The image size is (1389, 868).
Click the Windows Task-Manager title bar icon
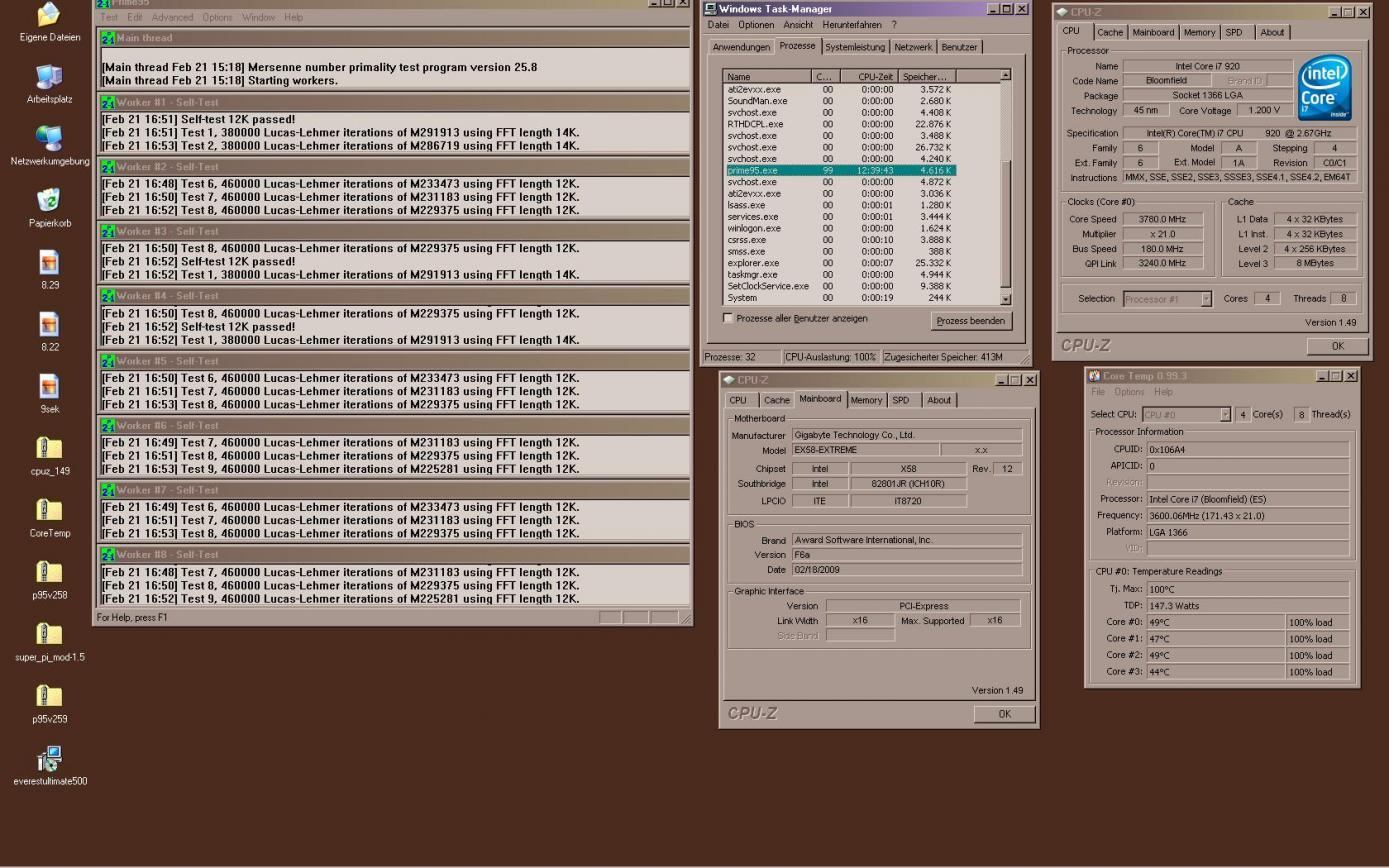(x=710, y=9)
